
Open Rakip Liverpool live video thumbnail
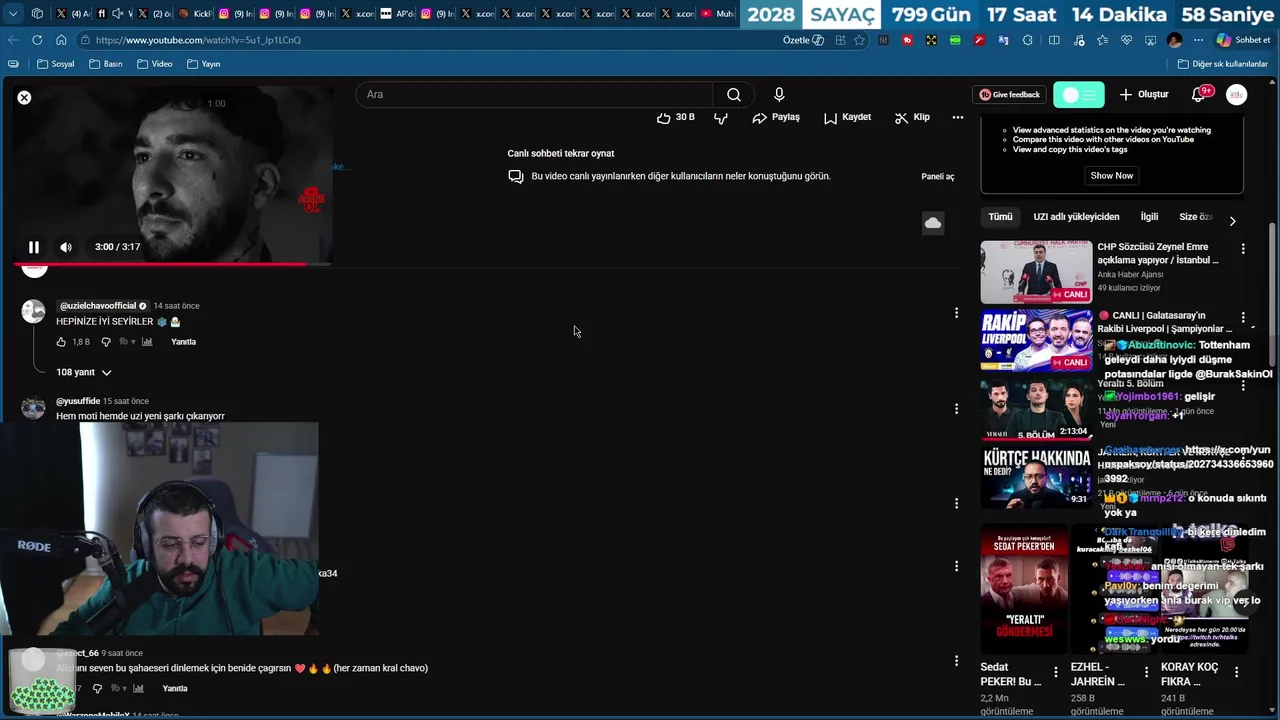point(1036,340)
